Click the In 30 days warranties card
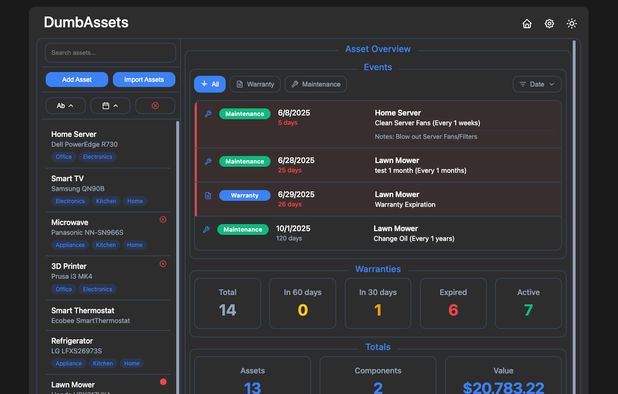 coord(378,303)
